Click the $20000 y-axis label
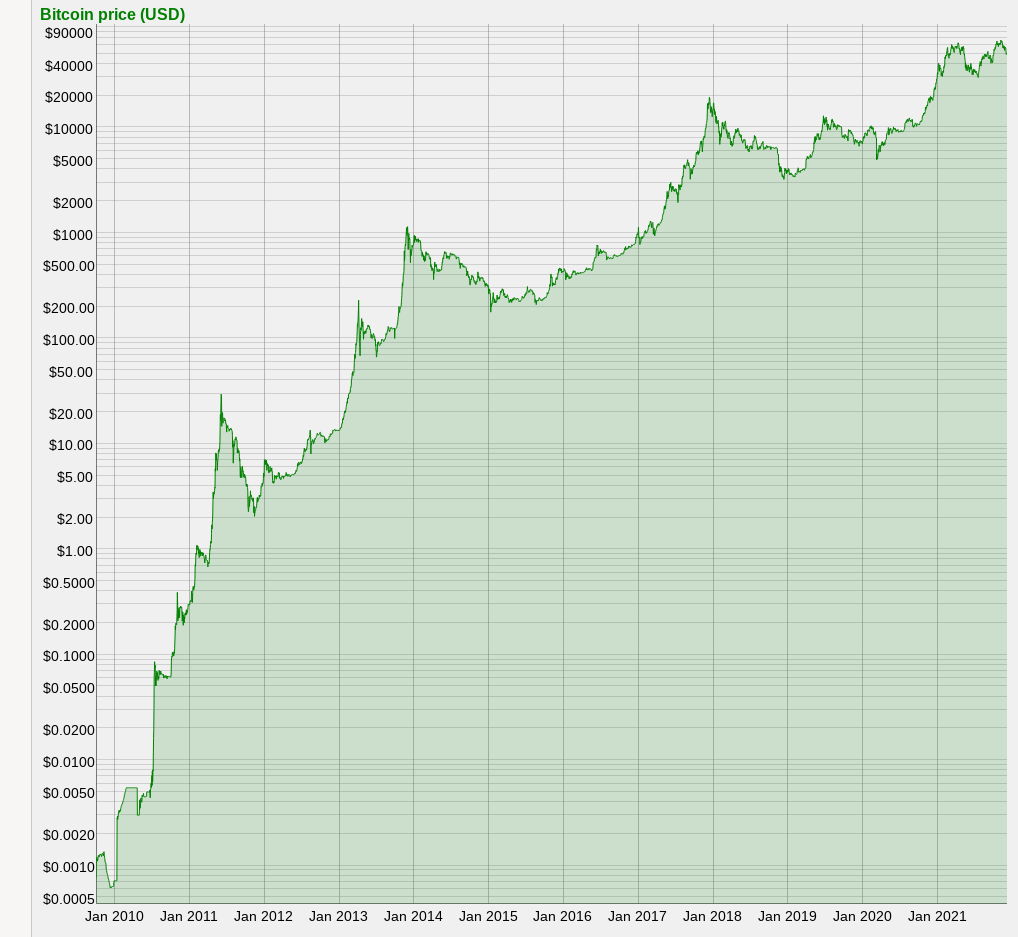1018x937 pixels. (69, 97)
